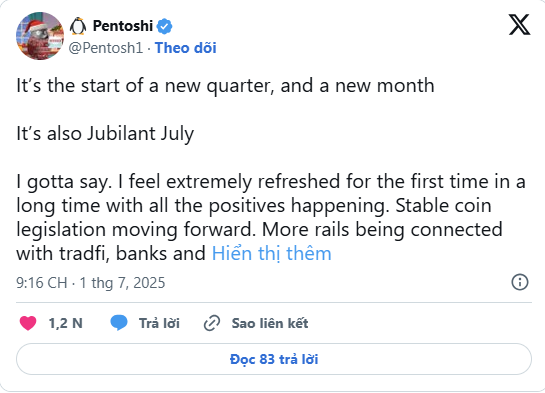
Task: Click the date 1 thg 7, 2025
Action: click(x=122, y=283)
